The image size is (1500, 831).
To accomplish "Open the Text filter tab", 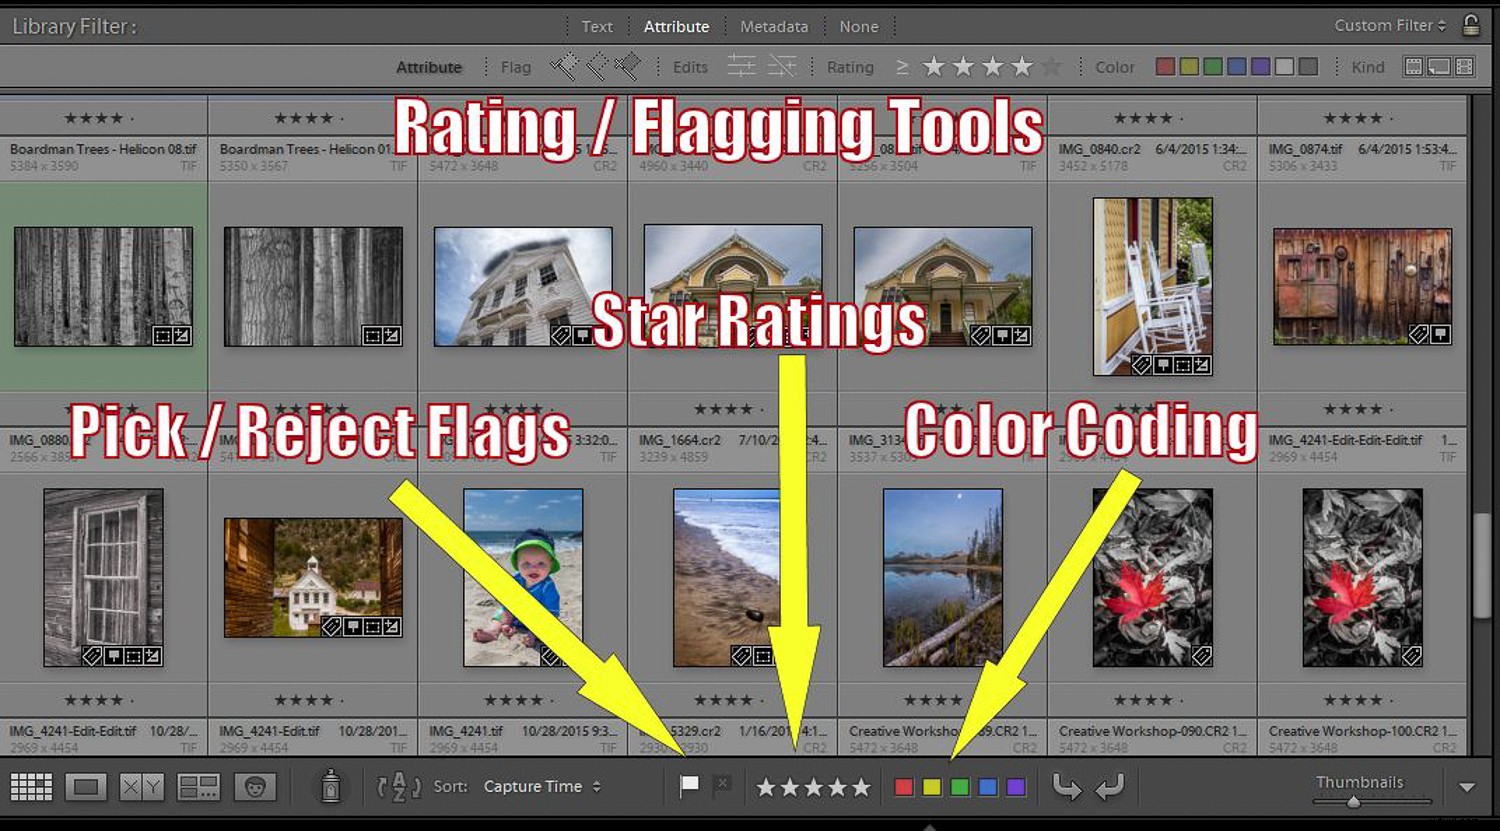I will click(597, 26).
